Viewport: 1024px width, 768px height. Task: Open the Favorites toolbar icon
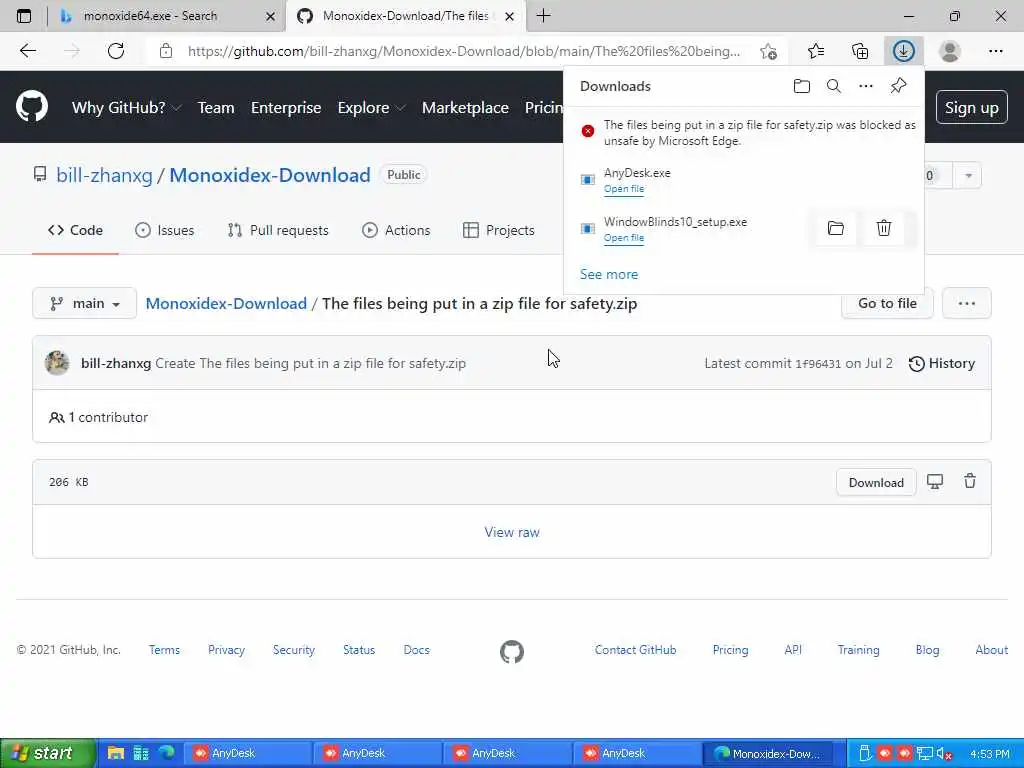pos(816,51)
